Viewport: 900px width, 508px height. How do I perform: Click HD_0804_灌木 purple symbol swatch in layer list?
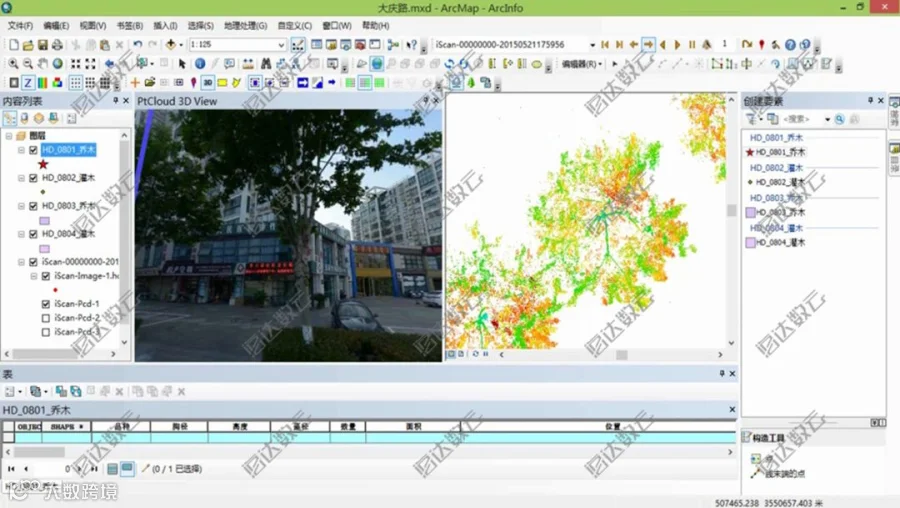point(44,249)
